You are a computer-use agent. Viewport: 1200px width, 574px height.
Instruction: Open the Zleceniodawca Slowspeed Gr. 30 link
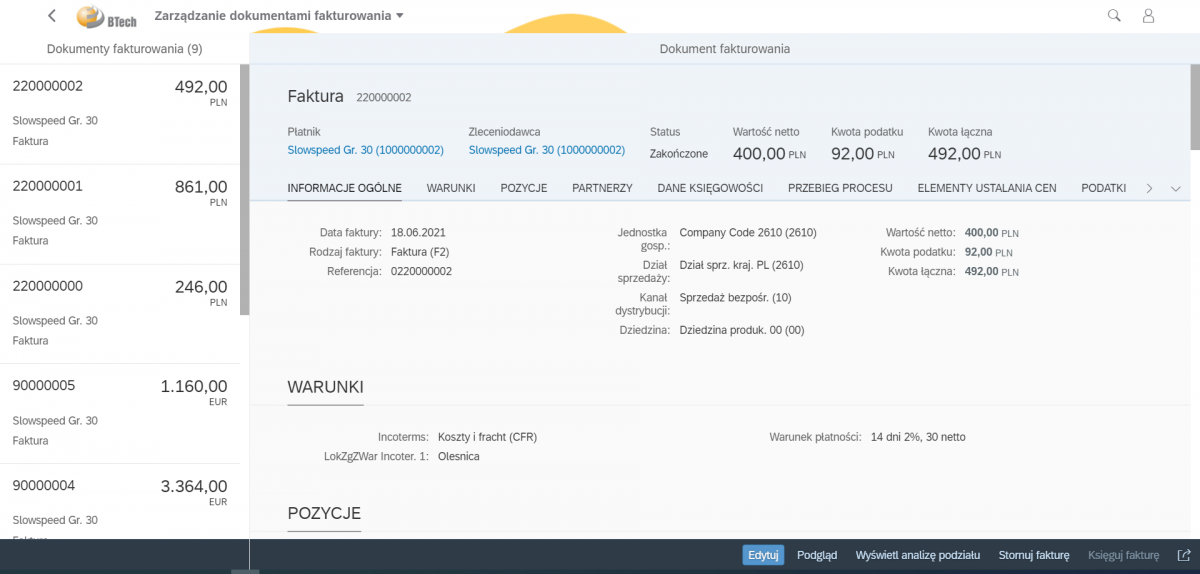pyautogui.click(x=546, y=150)
